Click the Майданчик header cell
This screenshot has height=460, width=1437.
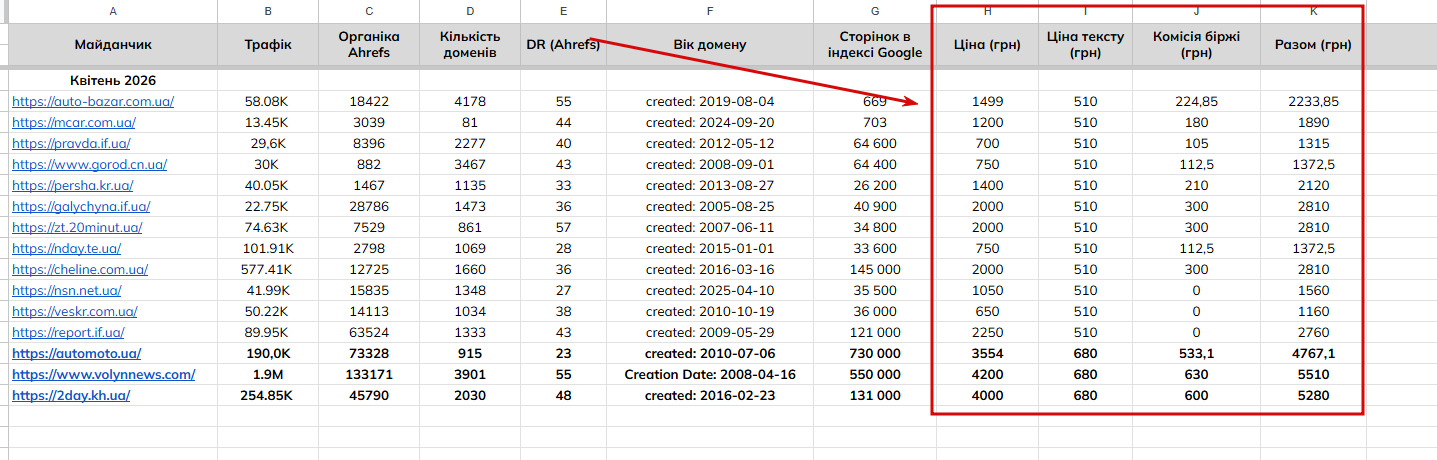[x=113, y=45]
